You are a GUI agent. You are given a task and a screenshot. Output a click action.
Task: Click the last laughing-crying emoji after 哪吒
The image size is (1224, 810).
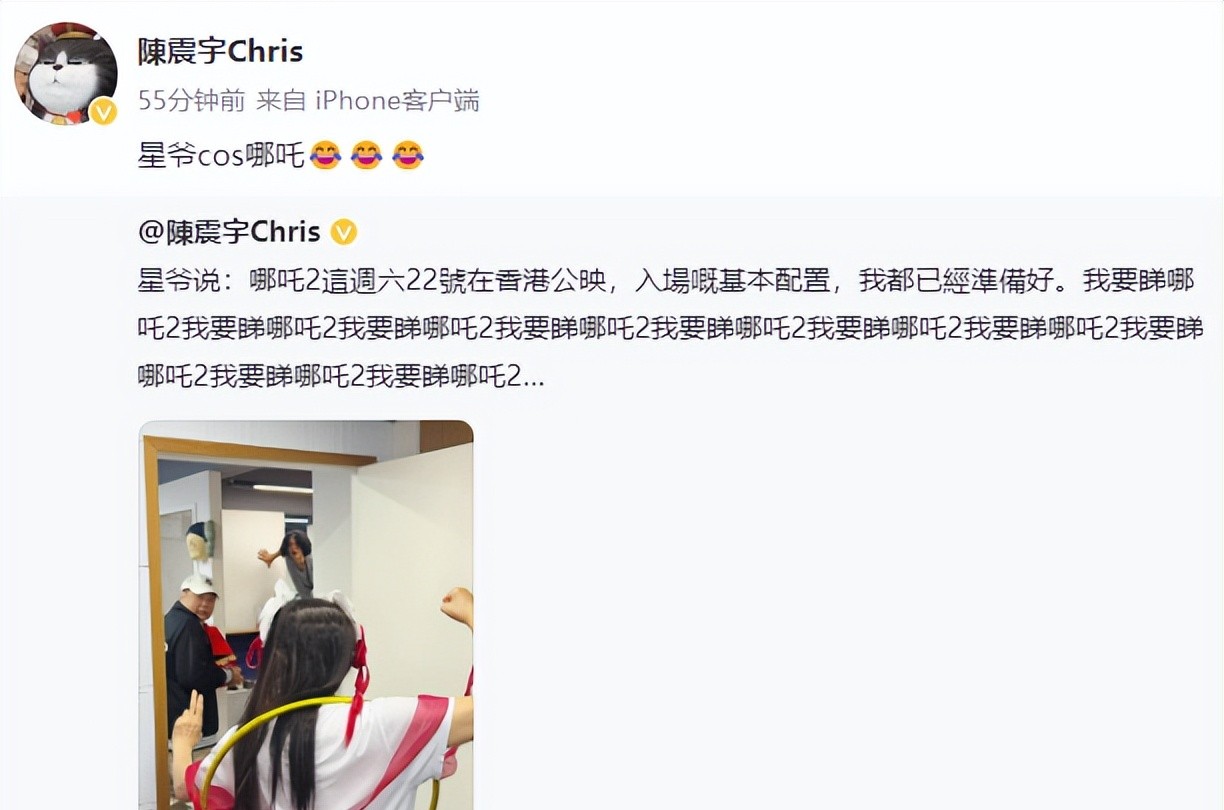[407, 155]
